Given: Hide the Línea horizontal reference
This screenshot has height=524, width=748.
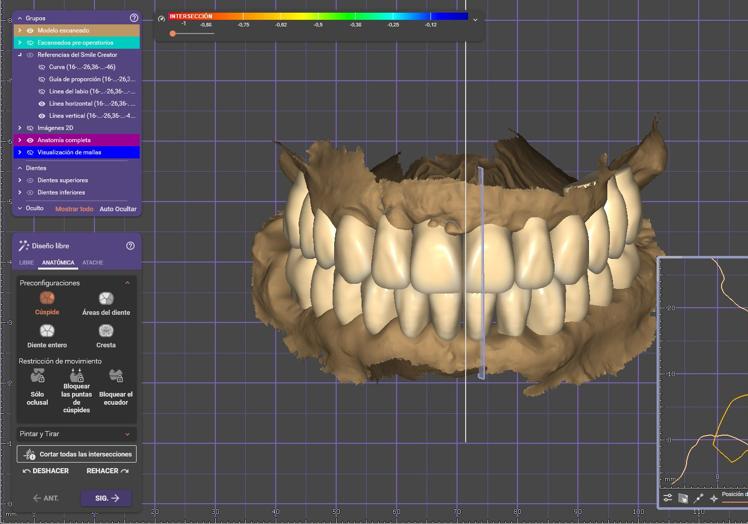Looking at the screenshot, I should coord(42,103).
